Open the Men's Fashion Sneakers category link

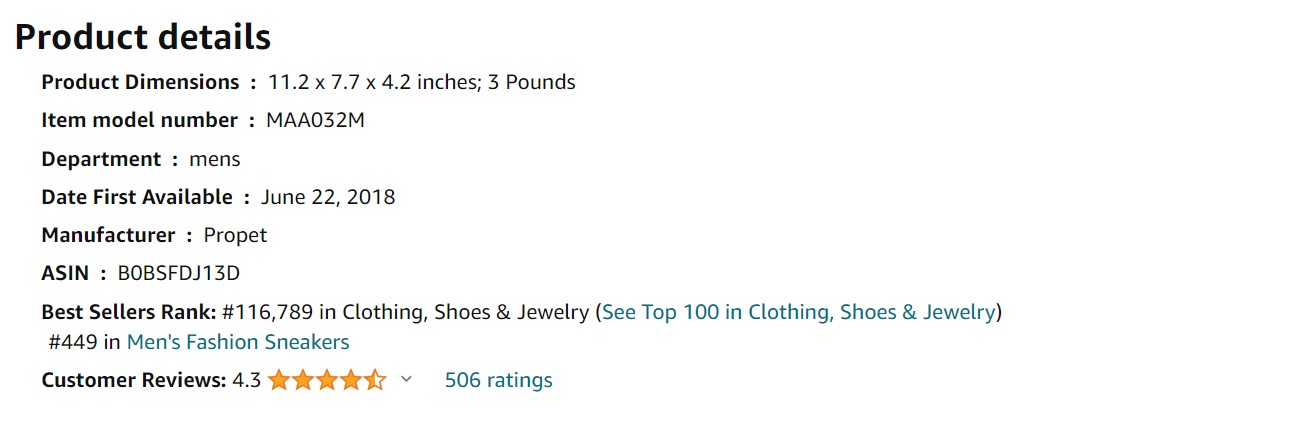(x=238, y=342)
